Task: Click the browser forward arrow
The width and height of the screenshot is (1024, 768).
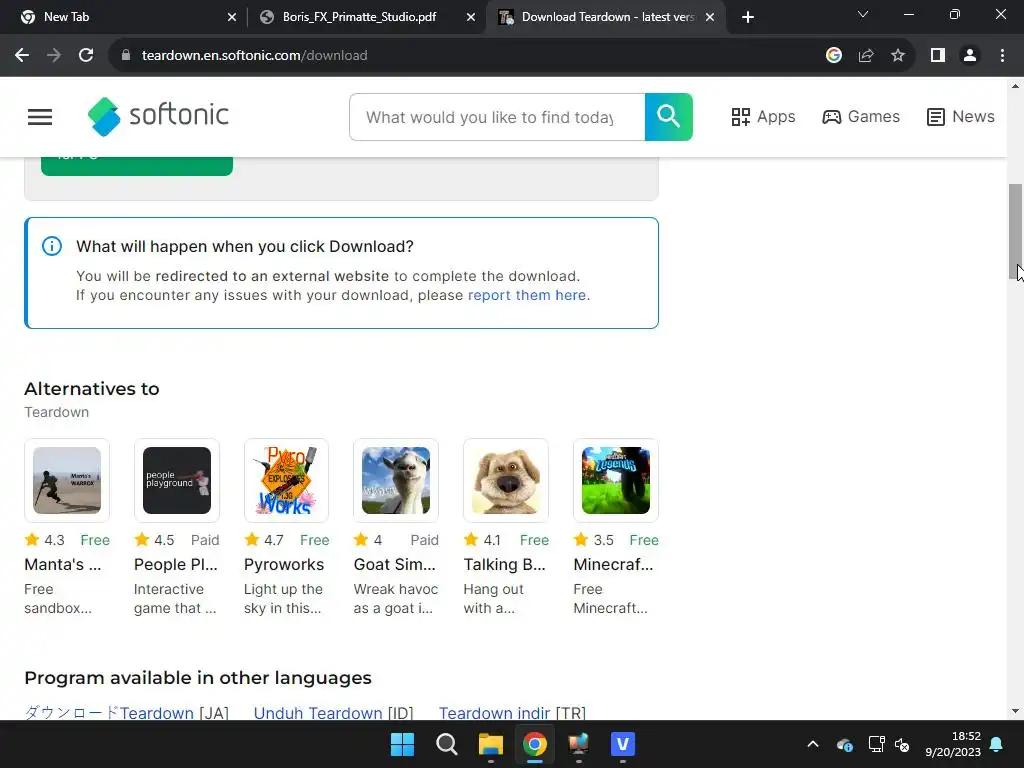Action: 54,56
